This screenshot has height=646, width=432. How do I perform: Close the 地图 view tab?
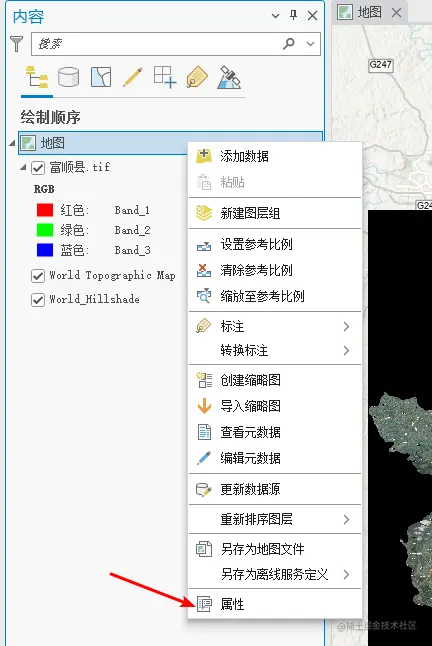tap(397, 12)
